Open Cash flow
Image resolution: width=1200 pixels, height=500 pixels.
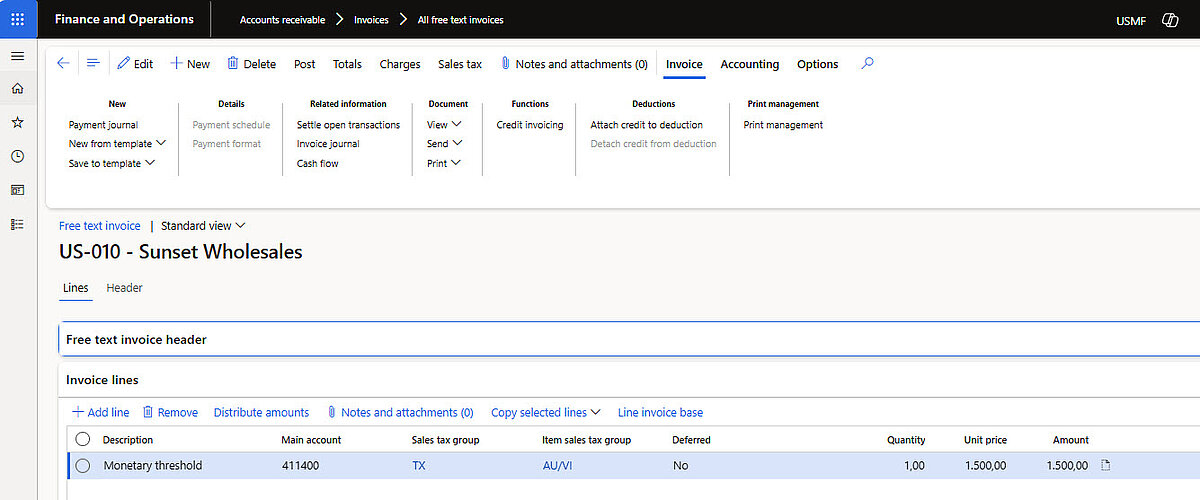coord(318,163)
